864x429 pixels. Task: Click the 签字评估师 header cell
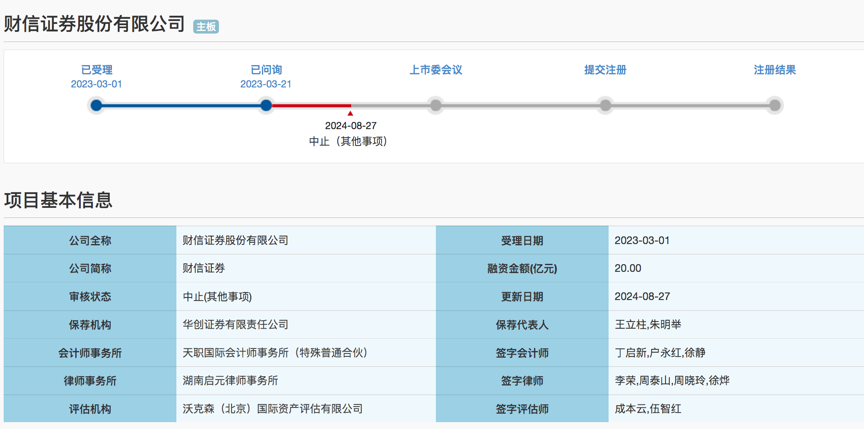point(522,409)
